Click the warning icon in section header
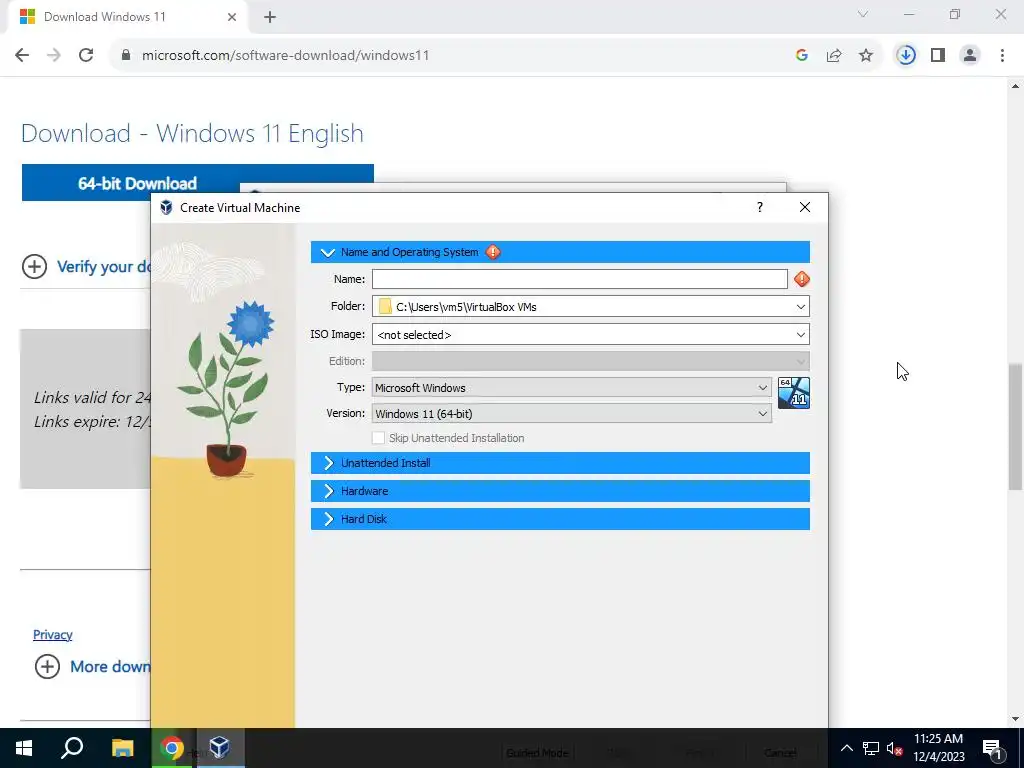The width and height of the screenshot is (1024, 768). click(x=493, y=252)
